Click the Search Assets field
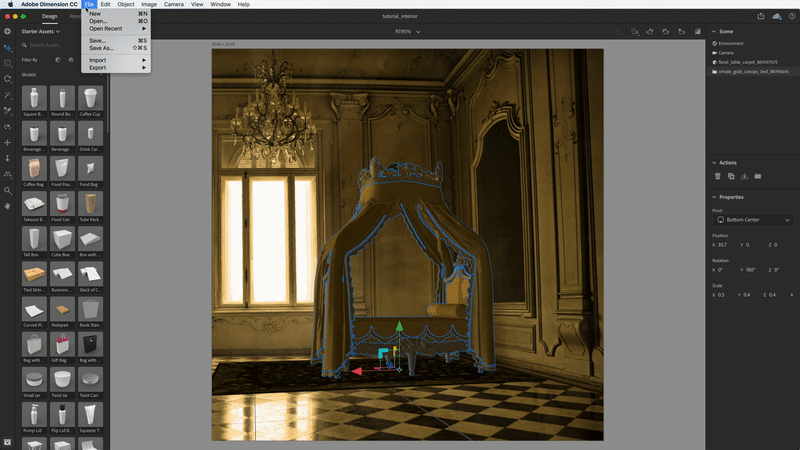Viewport: 800px width, 450px height. 65,46
